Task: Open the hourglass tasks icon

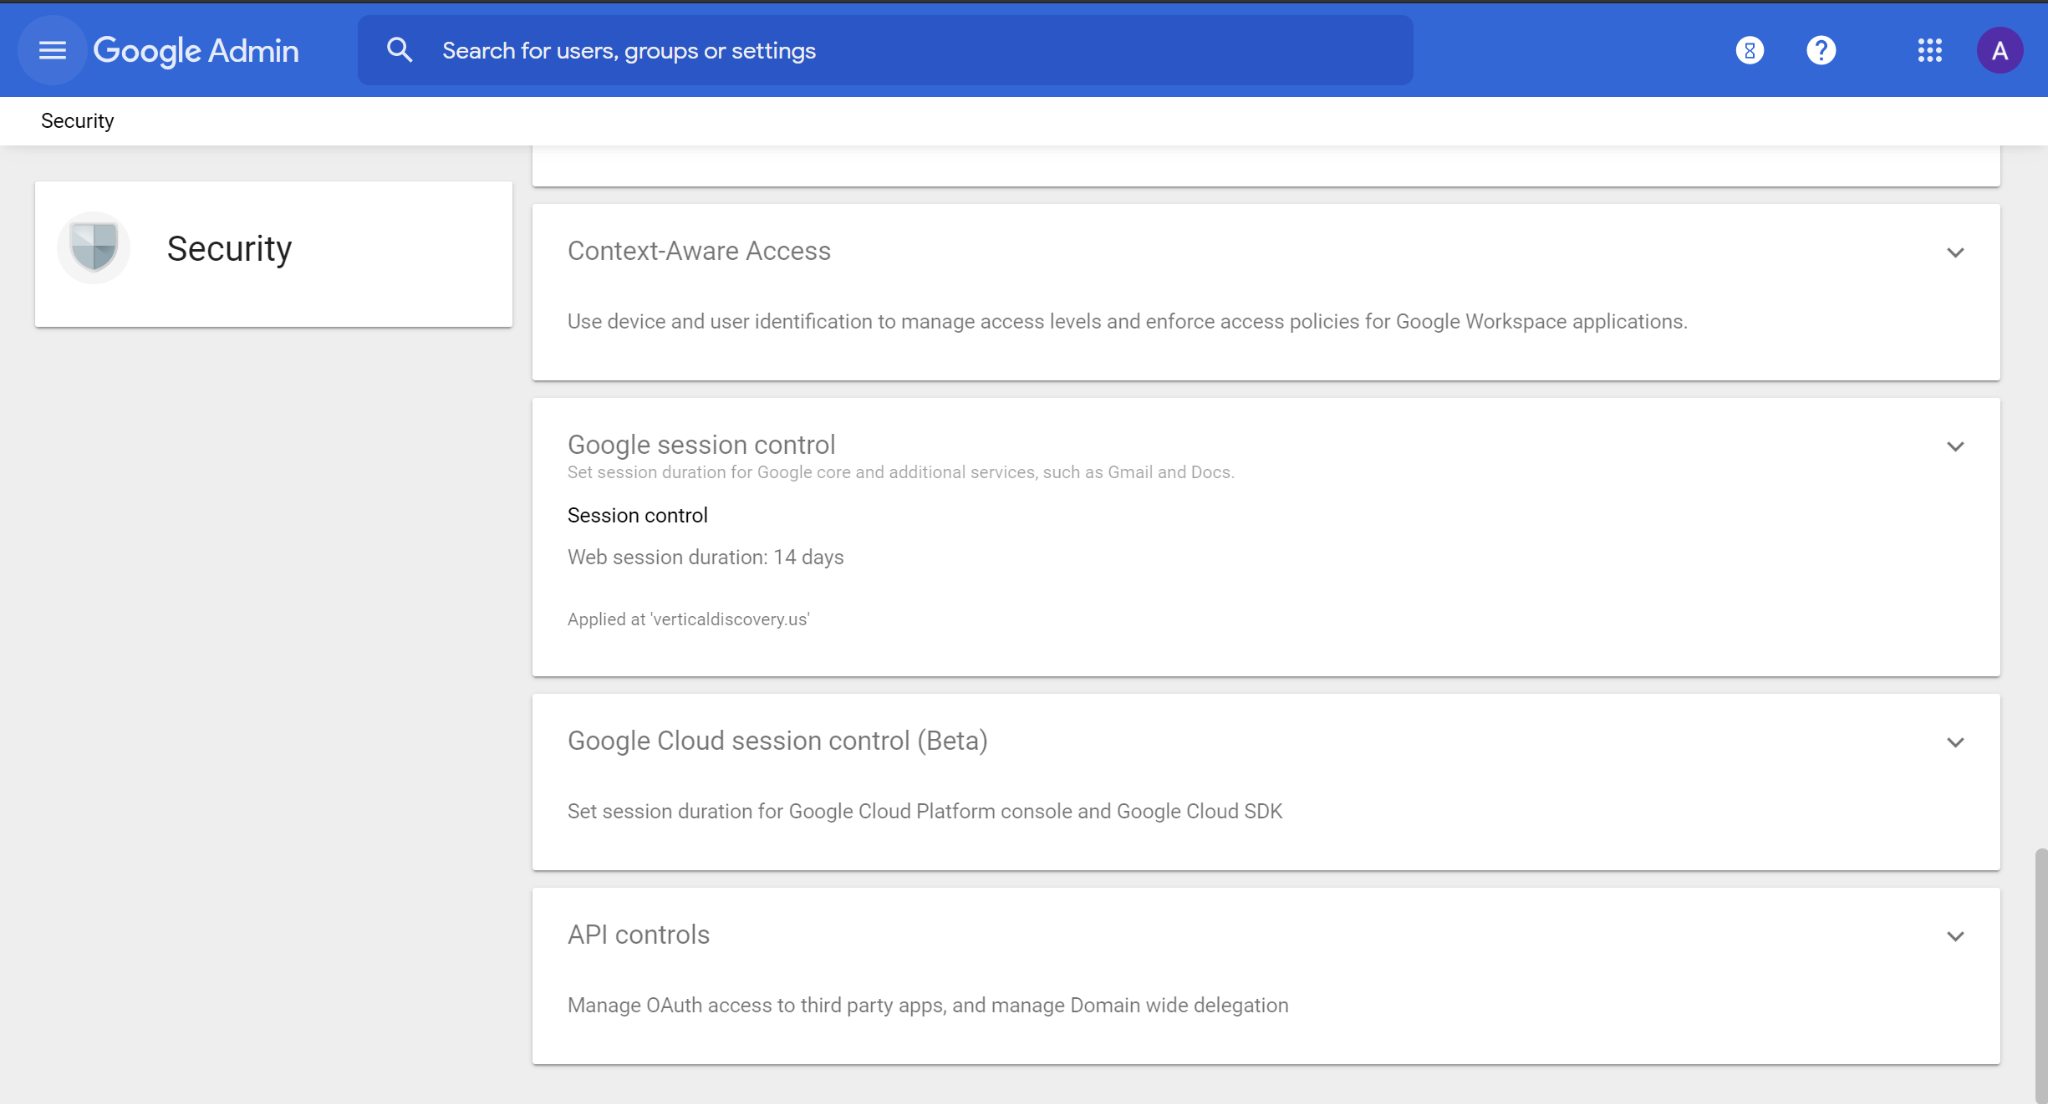Action: [x=1749, y=50]
